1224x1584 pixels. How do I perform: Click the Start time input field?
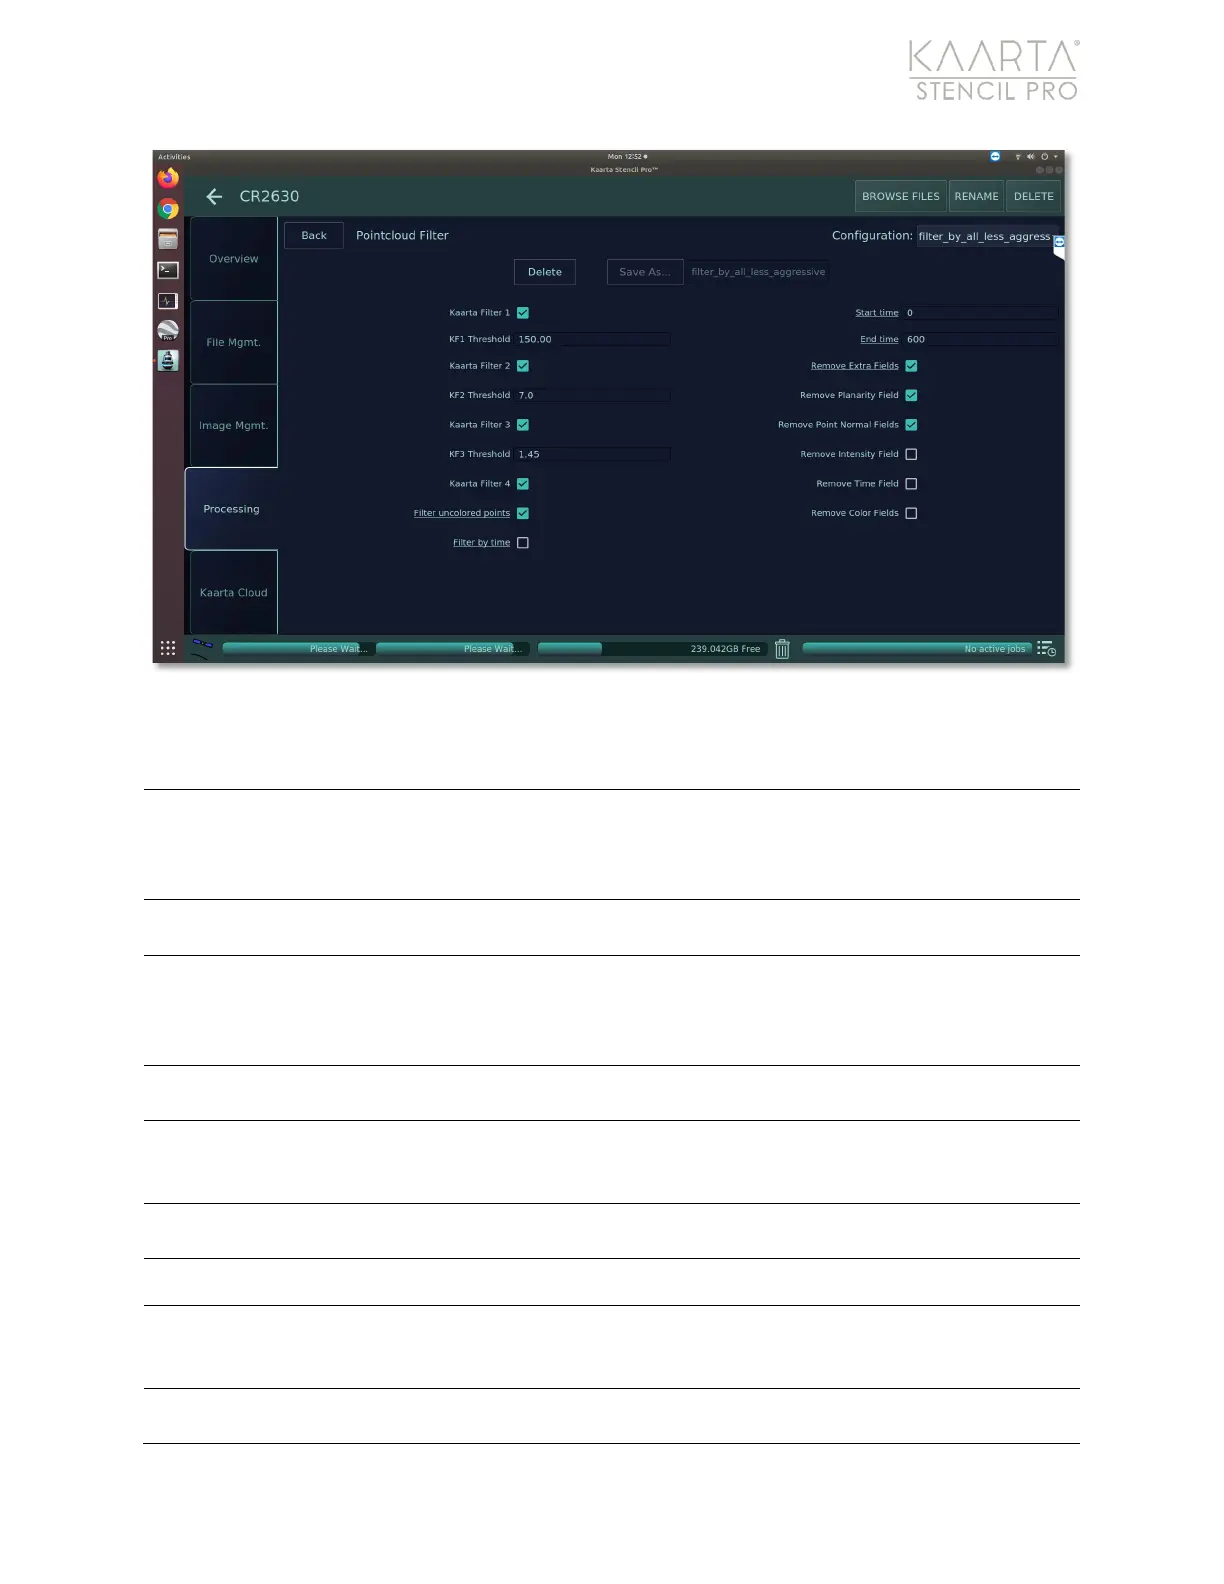pos(980,313)
